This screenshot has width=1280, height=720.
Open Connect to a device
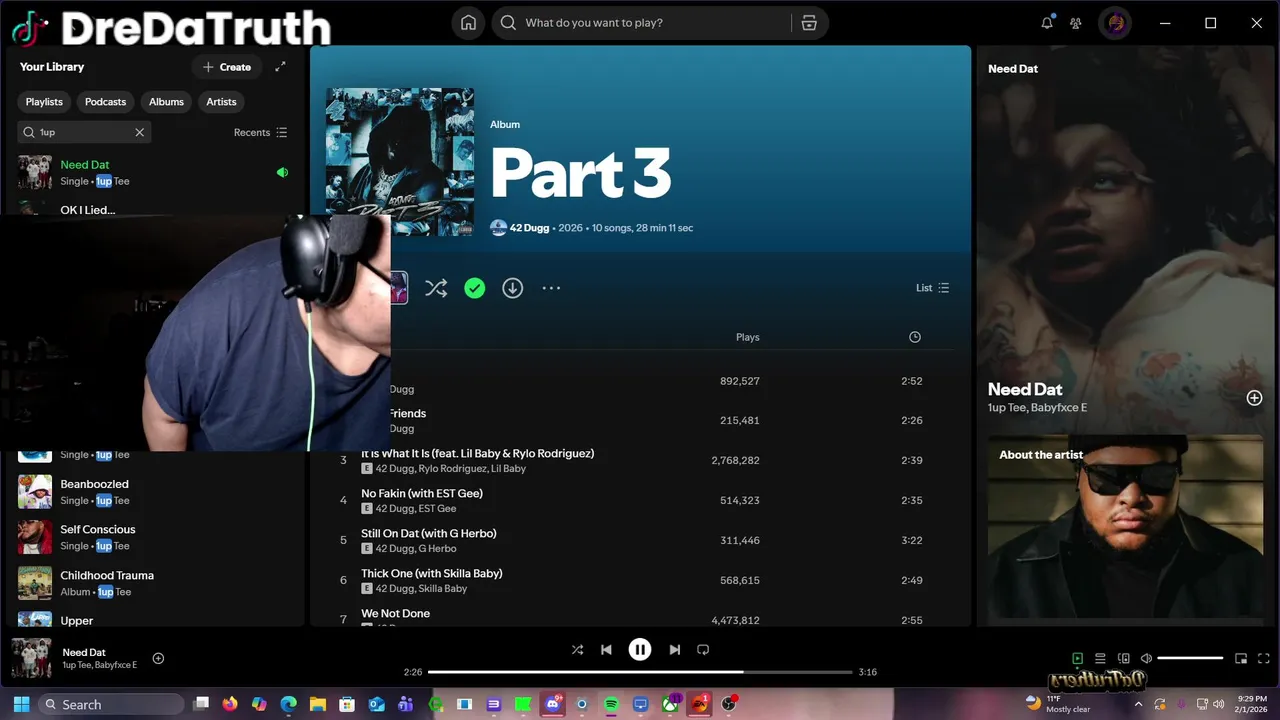(x=1123, y=658)
